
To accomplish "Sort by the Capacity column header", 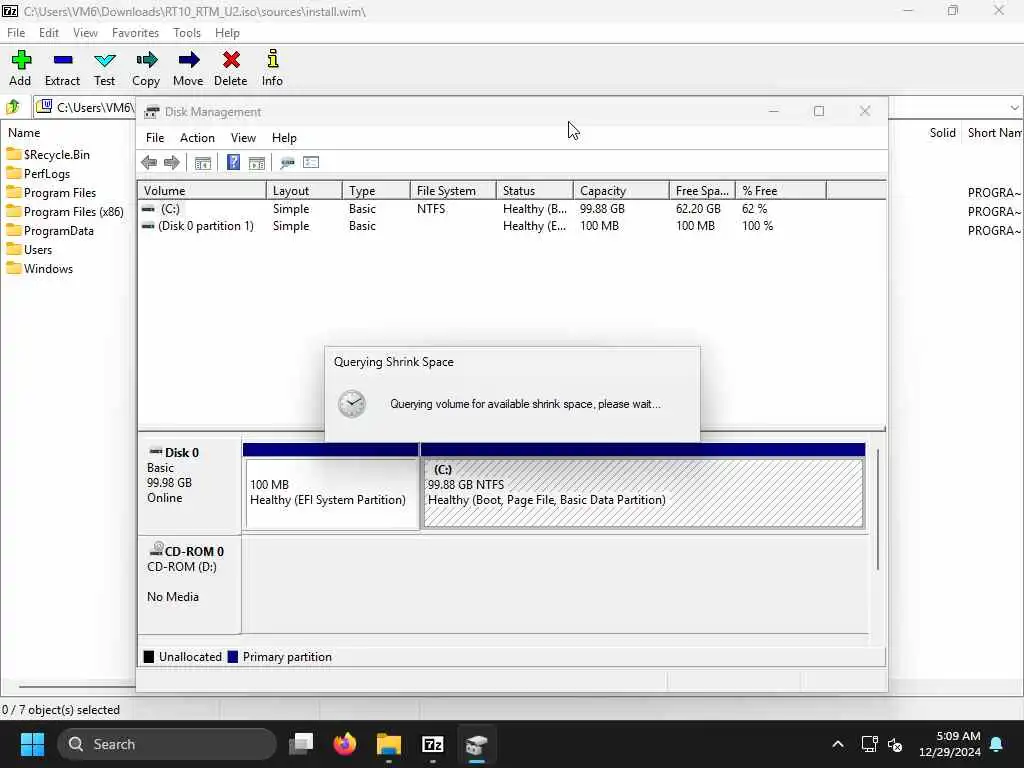I will [x=621, y=191].
